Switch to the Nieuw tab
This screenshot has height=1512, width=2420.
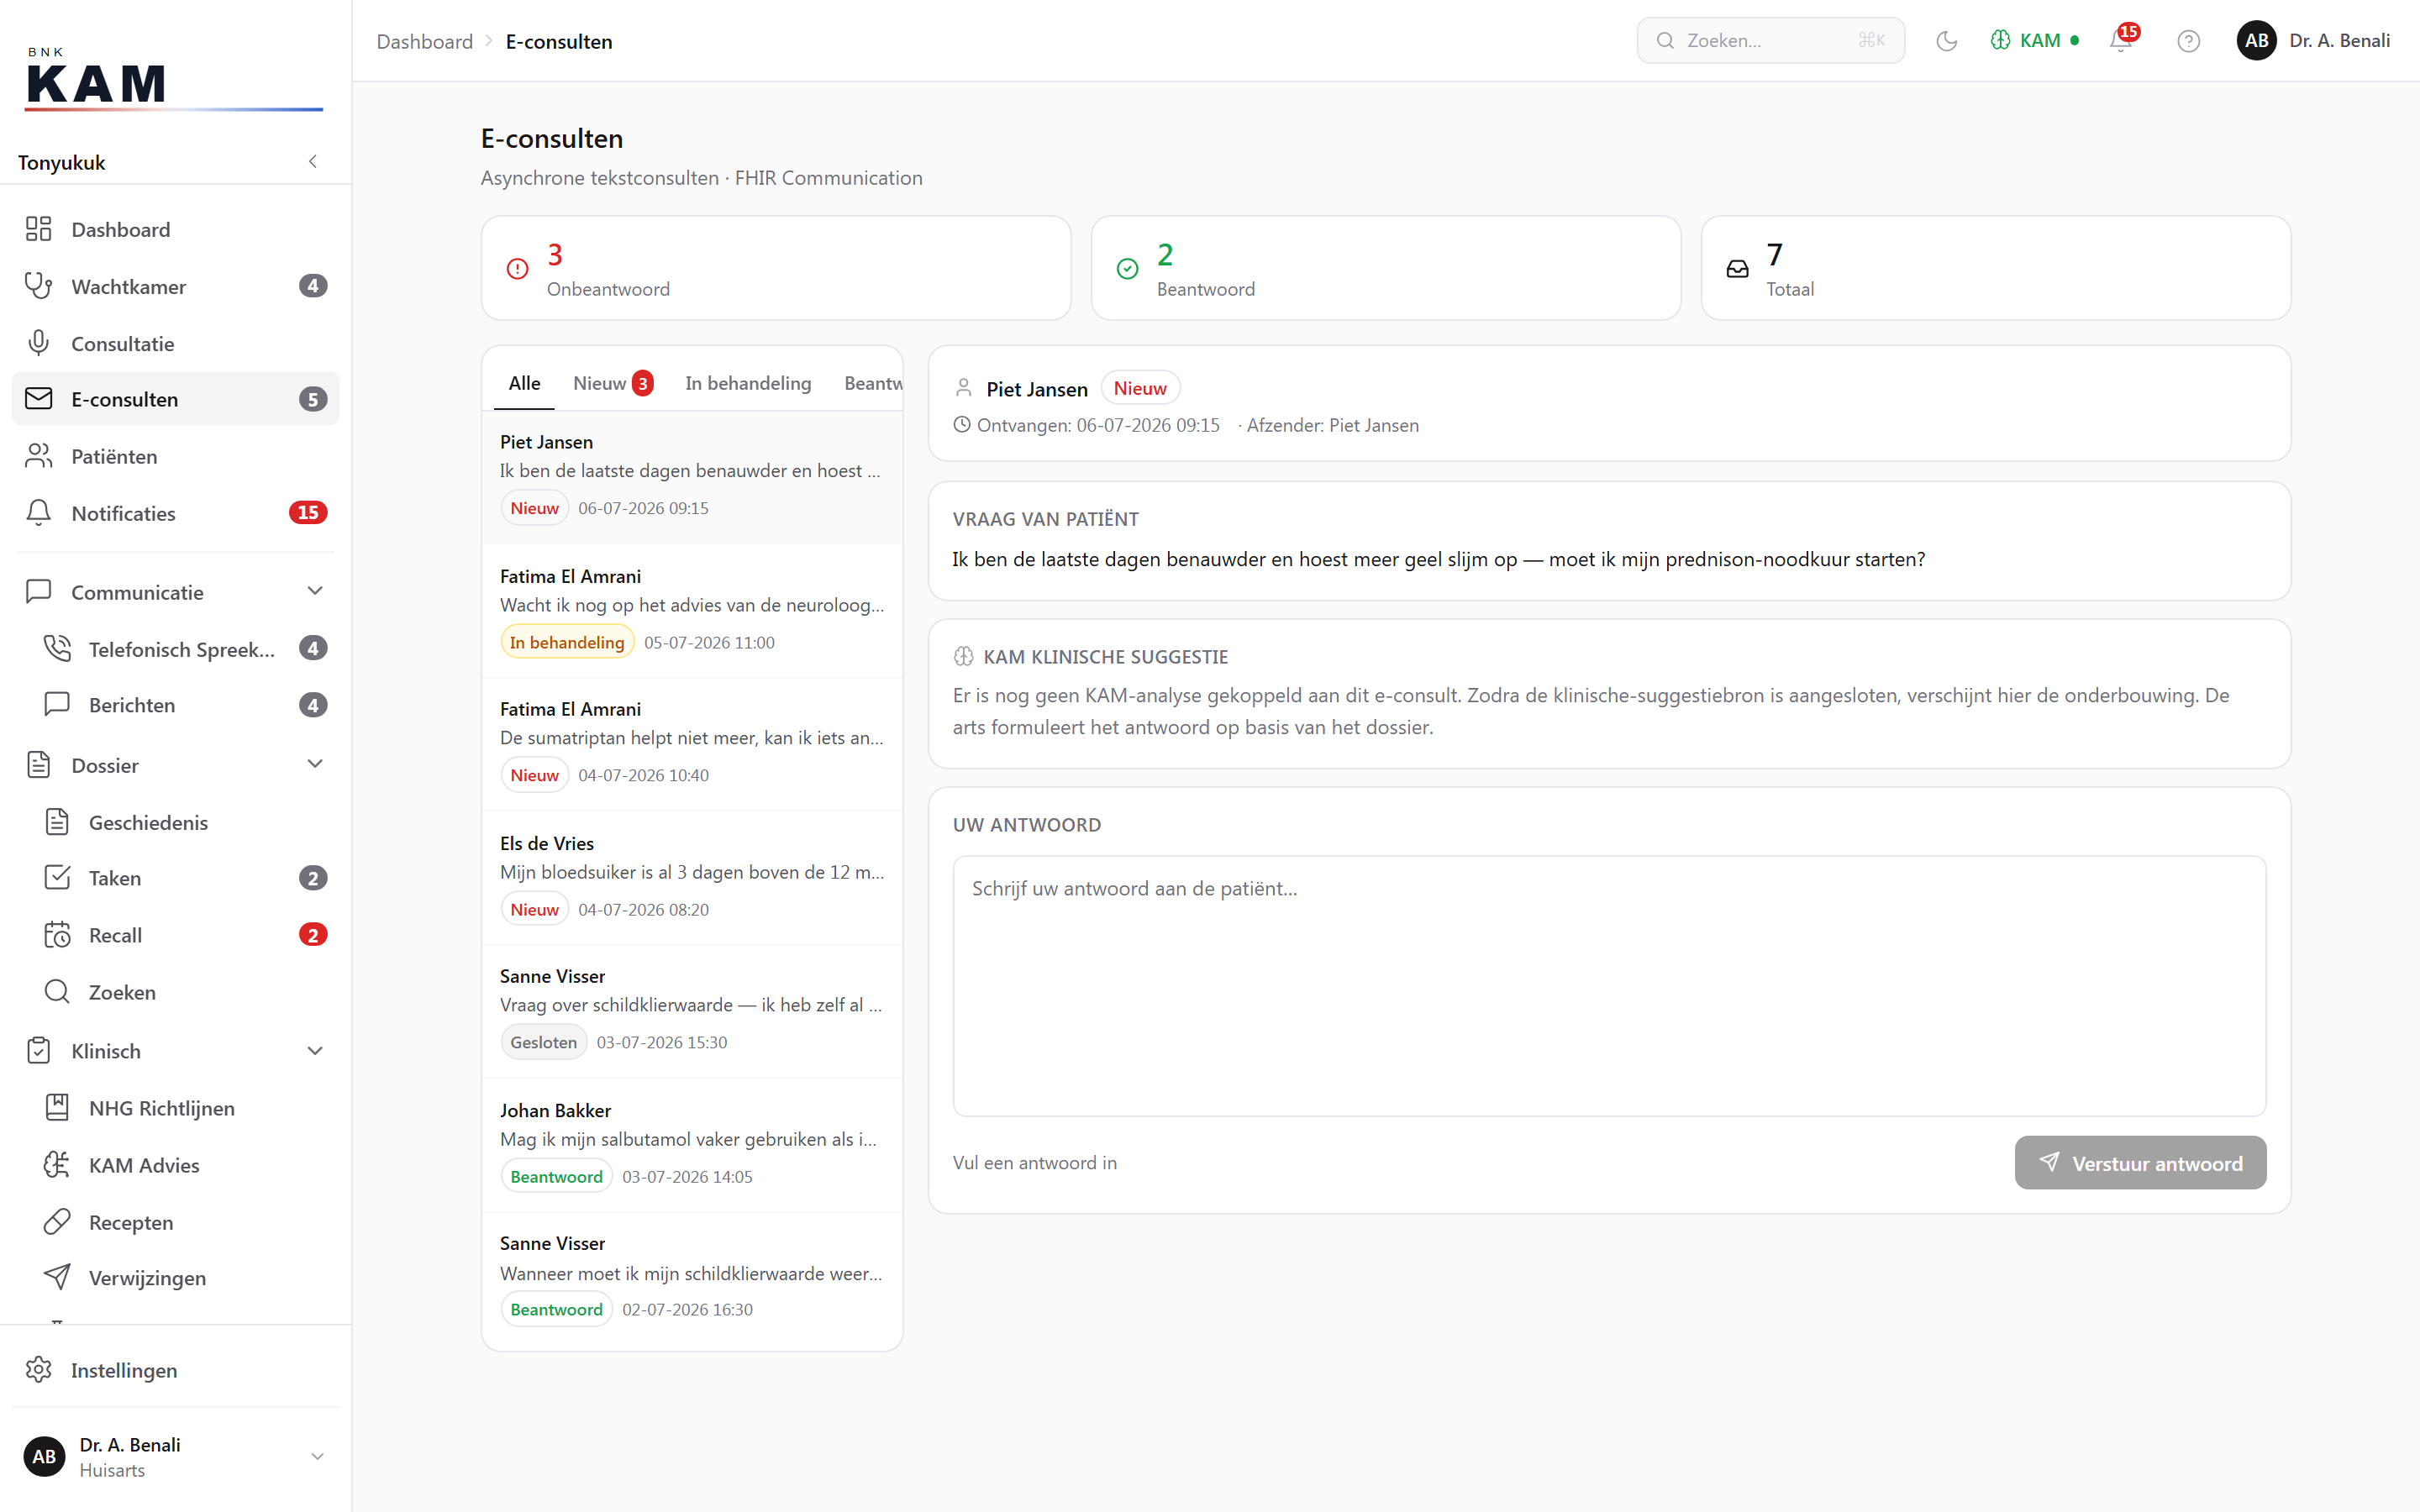tap(612, 383)
